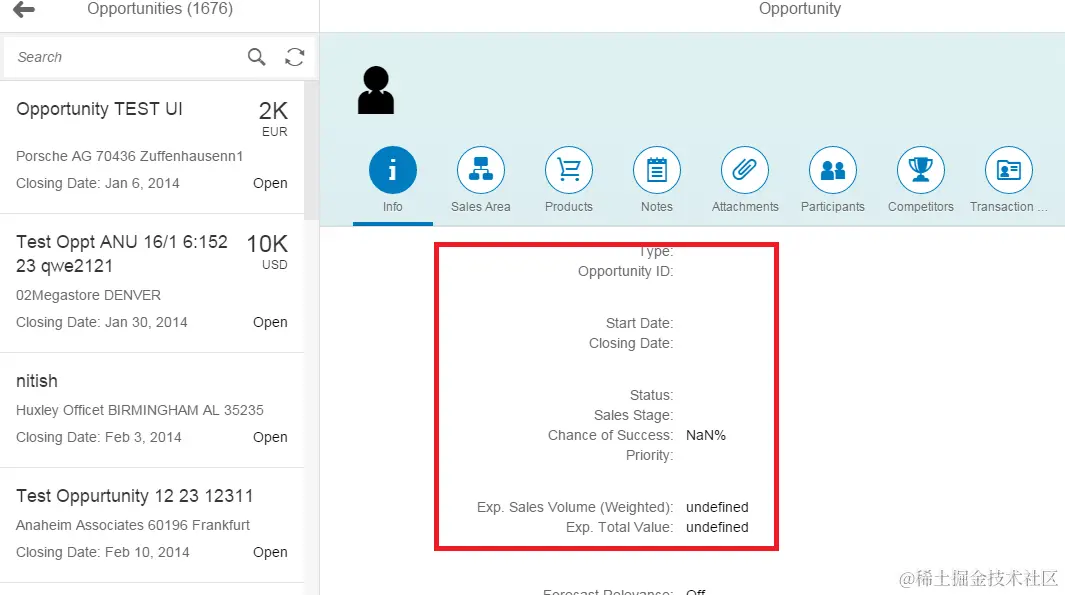Viewport: 1065px width, 595px height.
Task: Click the 2K EUR value
Action: [273, 119]
